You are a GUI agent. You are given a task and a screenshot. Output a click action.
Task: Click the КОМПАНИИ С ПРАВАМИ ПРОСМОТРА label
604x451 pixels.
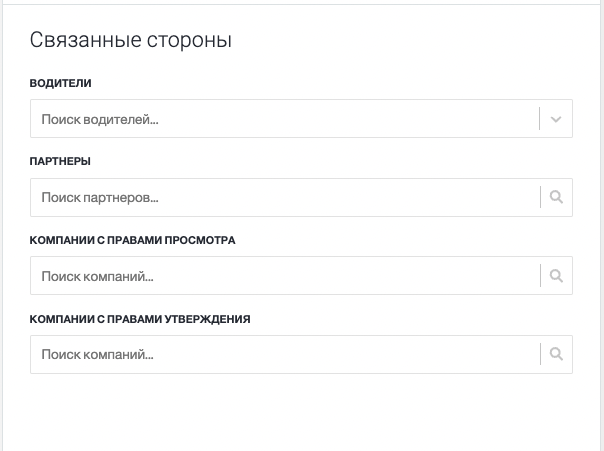point(133,240)
